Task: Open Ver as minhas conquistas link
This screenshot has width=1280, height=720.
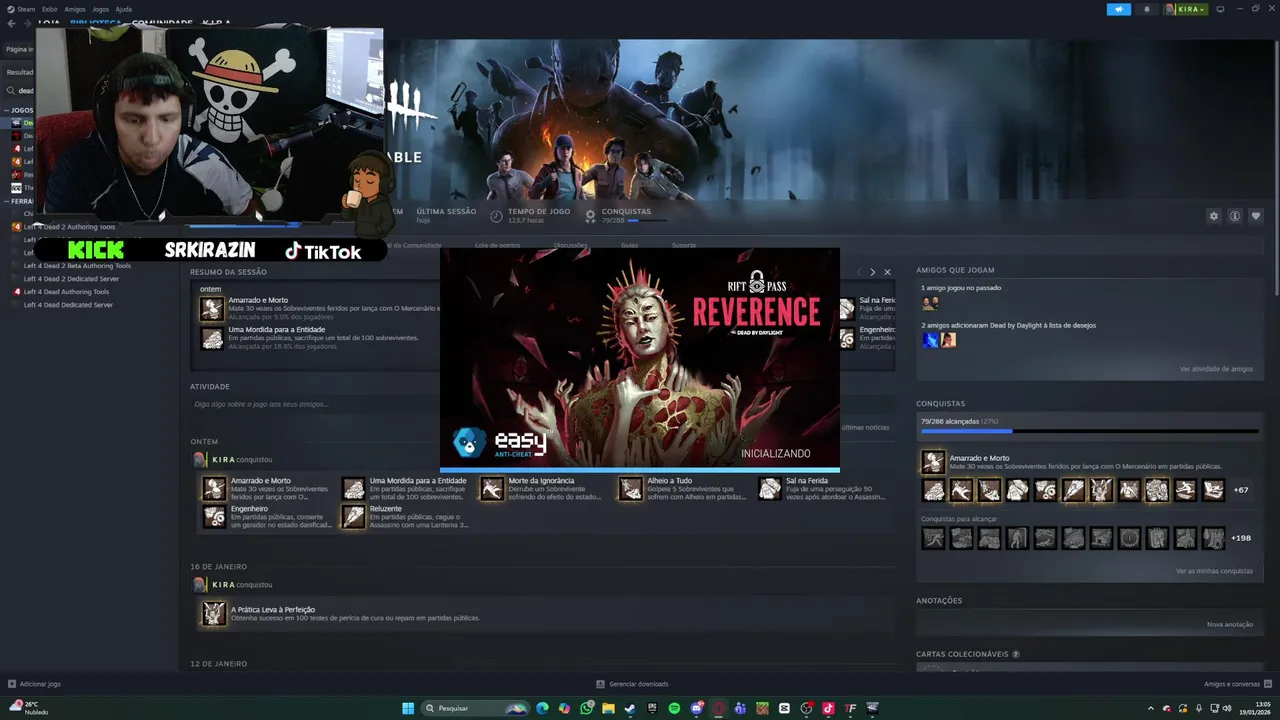Action: tap(1214, 571)
